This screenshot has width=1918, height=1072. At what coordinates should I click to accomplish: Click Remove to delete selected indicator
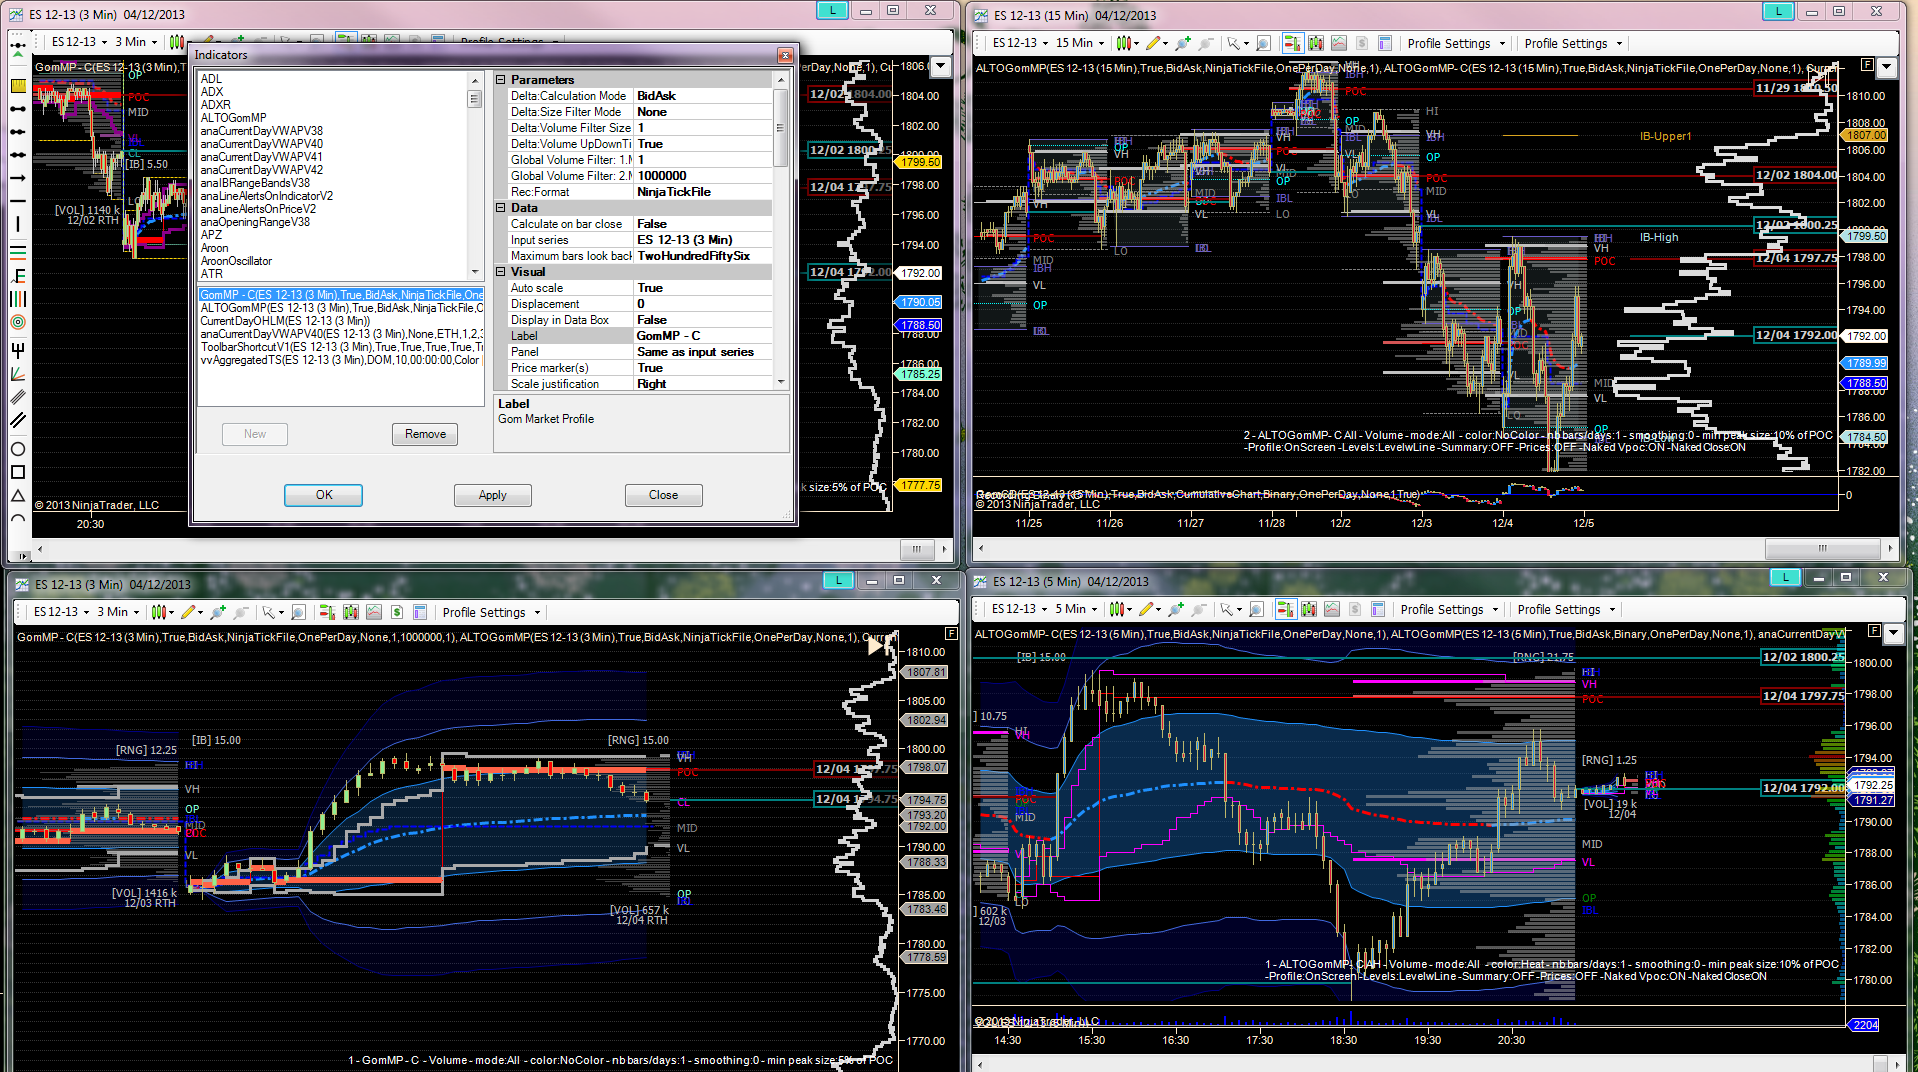point(425,434)
